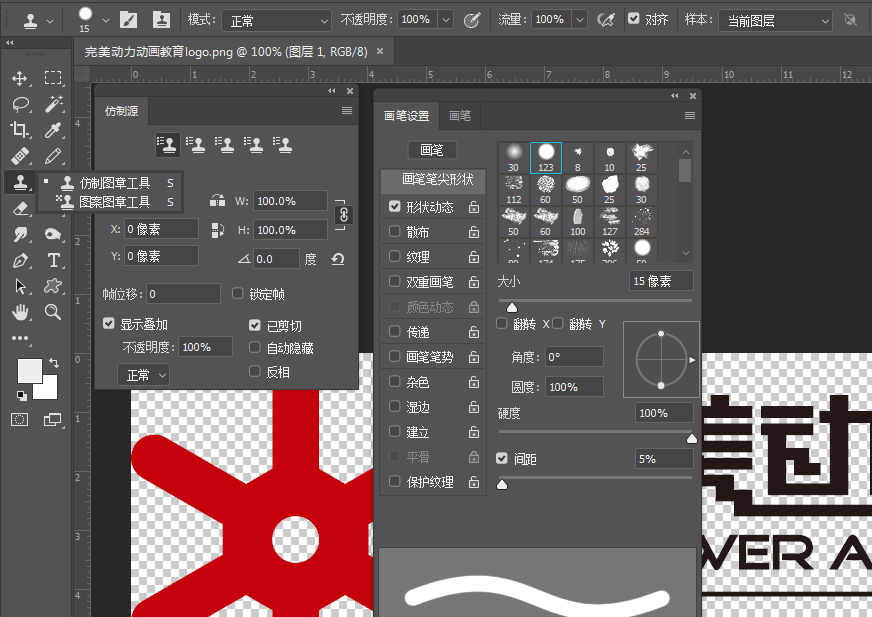The height and width of the screenshot is (617, 872).
Task: Toggle the airbrush icon next to 流量
Action: 605,20
